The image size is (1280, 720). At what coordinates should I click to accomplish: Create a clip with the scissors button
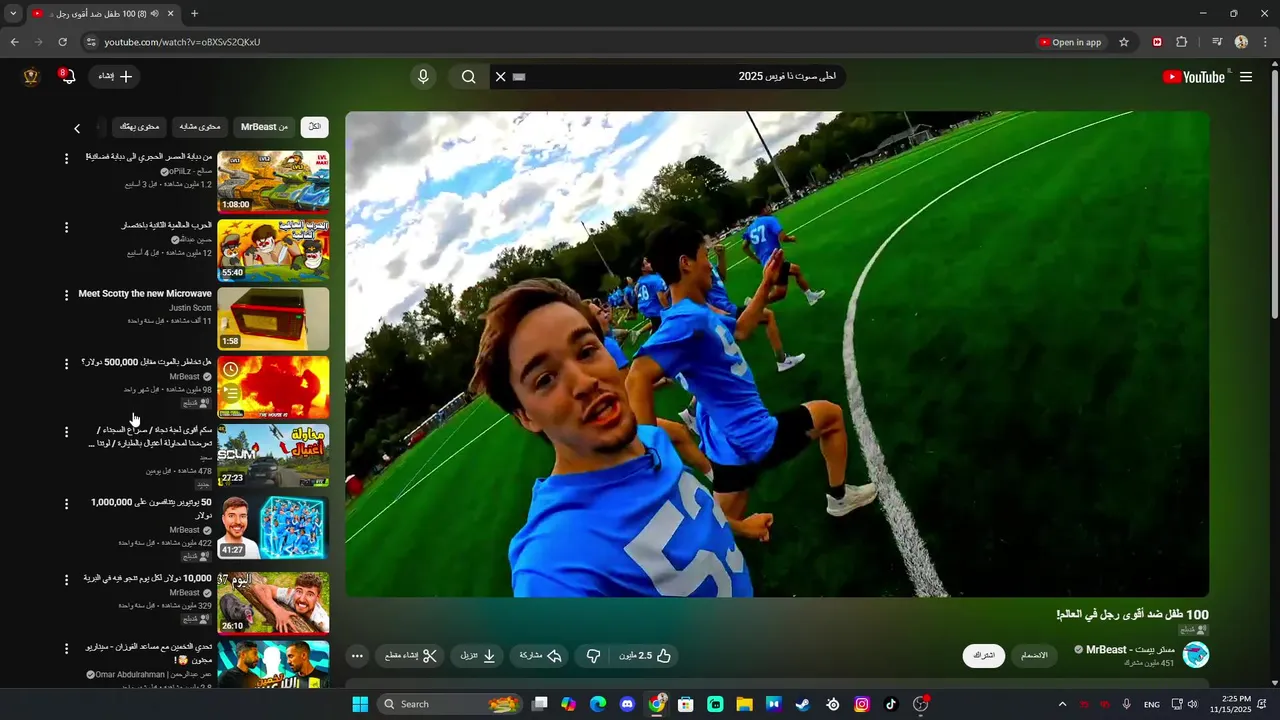tap(411, 656)
